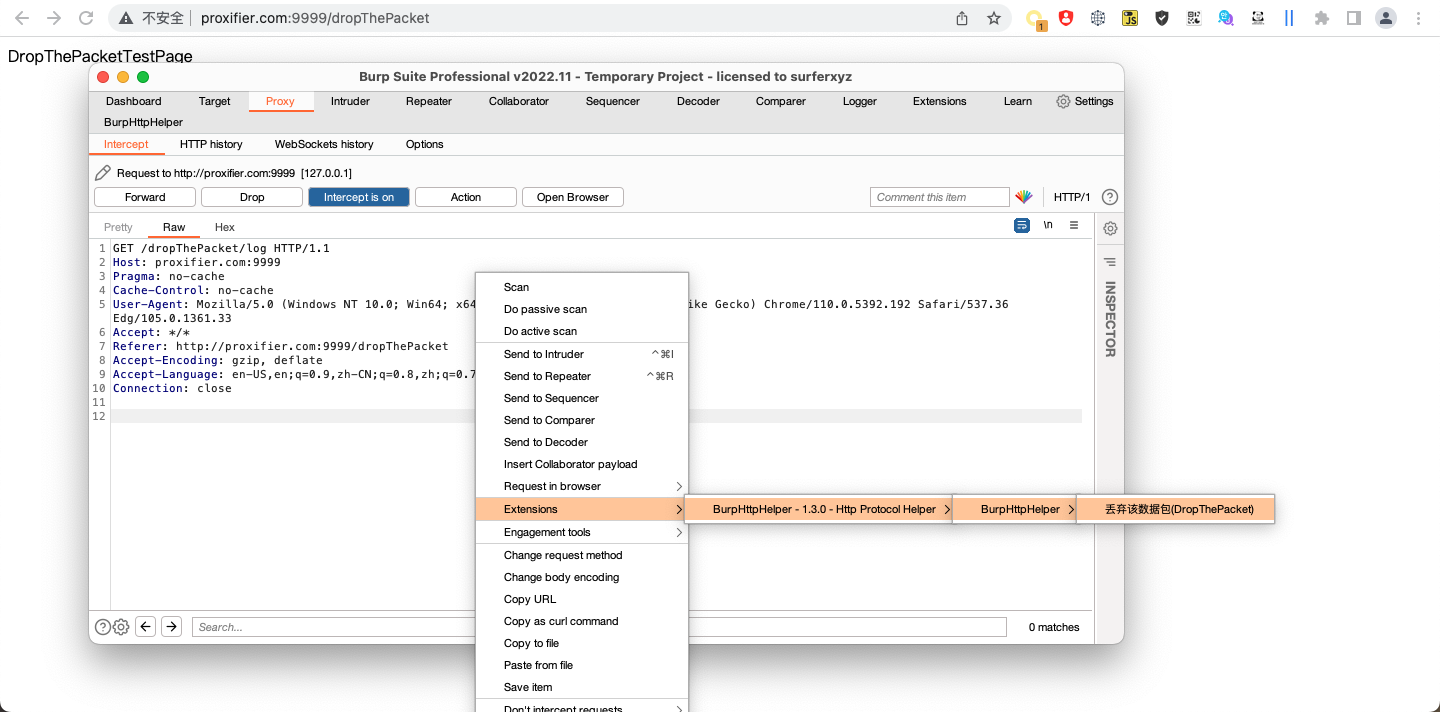This screenshot has width=1440, height=712.
Task: Open the editor hamburger menu
Action: click(x=1074, y=226)
